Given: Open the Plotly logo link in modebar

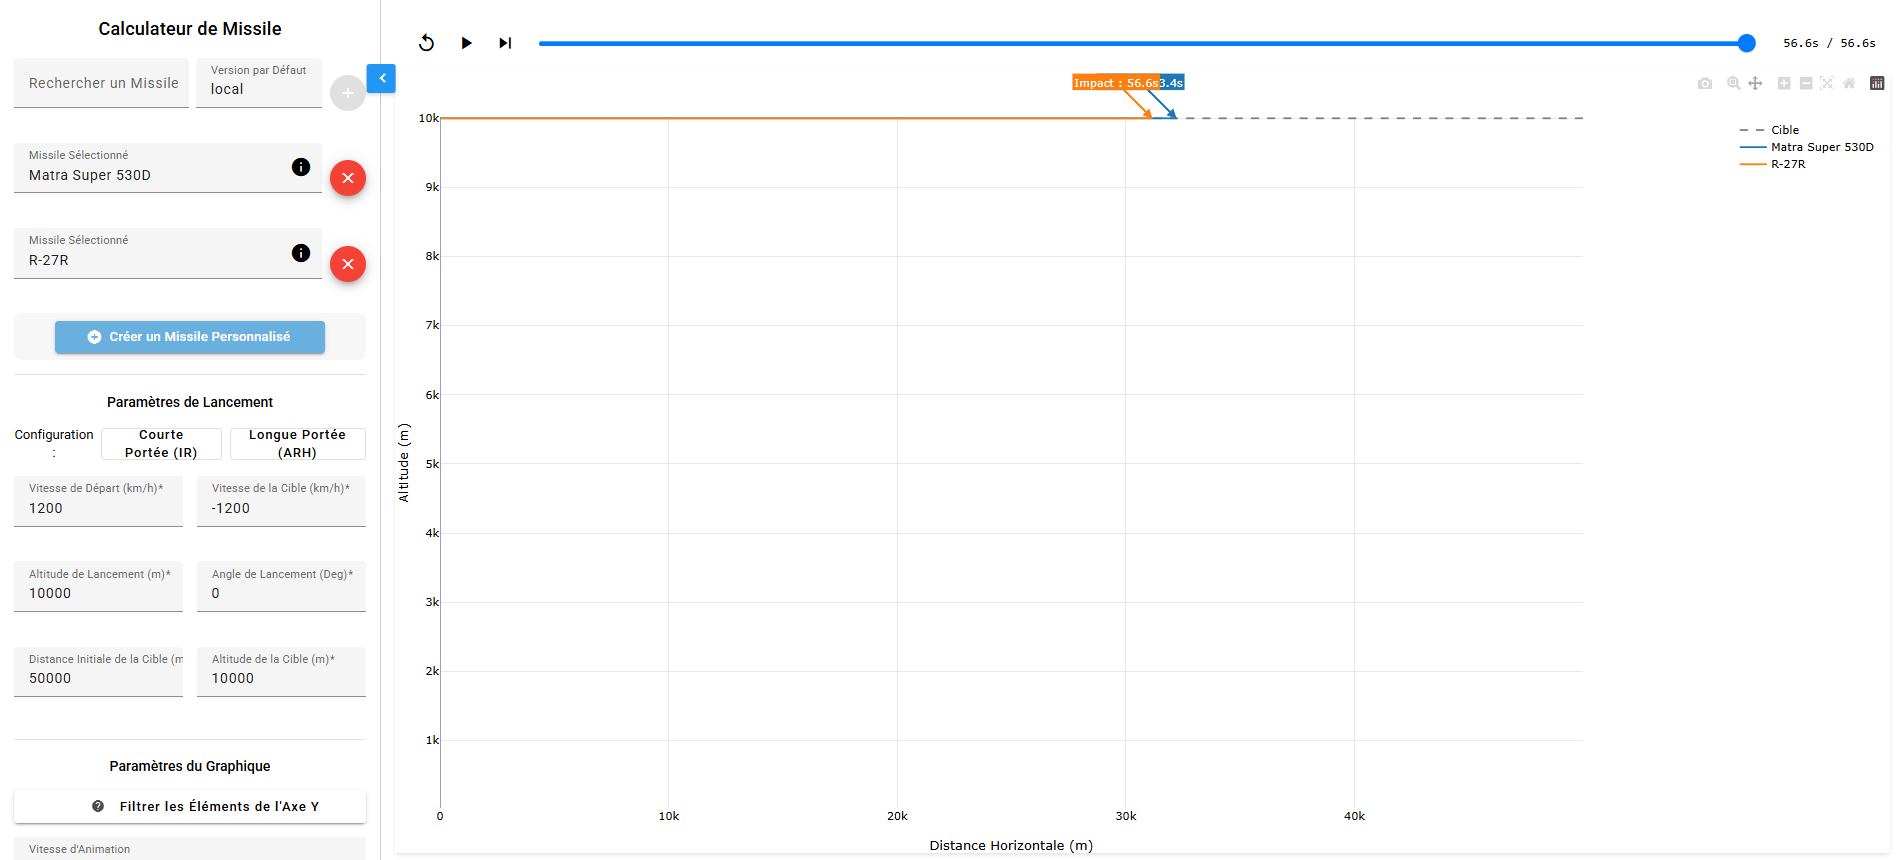Looking at the screenshot, I should coord(1877,83).
